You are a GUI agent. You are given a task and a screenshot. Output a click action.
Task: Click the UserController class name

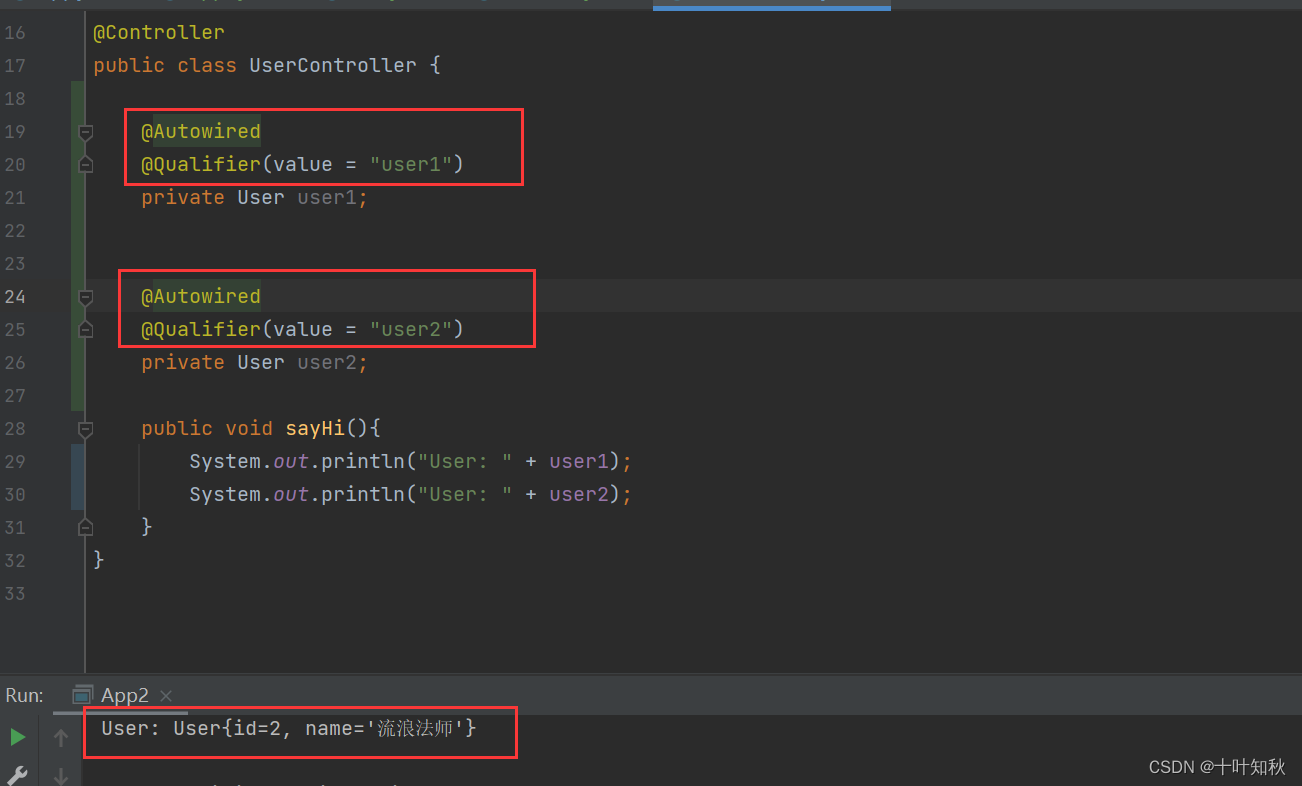coord(333,66)
